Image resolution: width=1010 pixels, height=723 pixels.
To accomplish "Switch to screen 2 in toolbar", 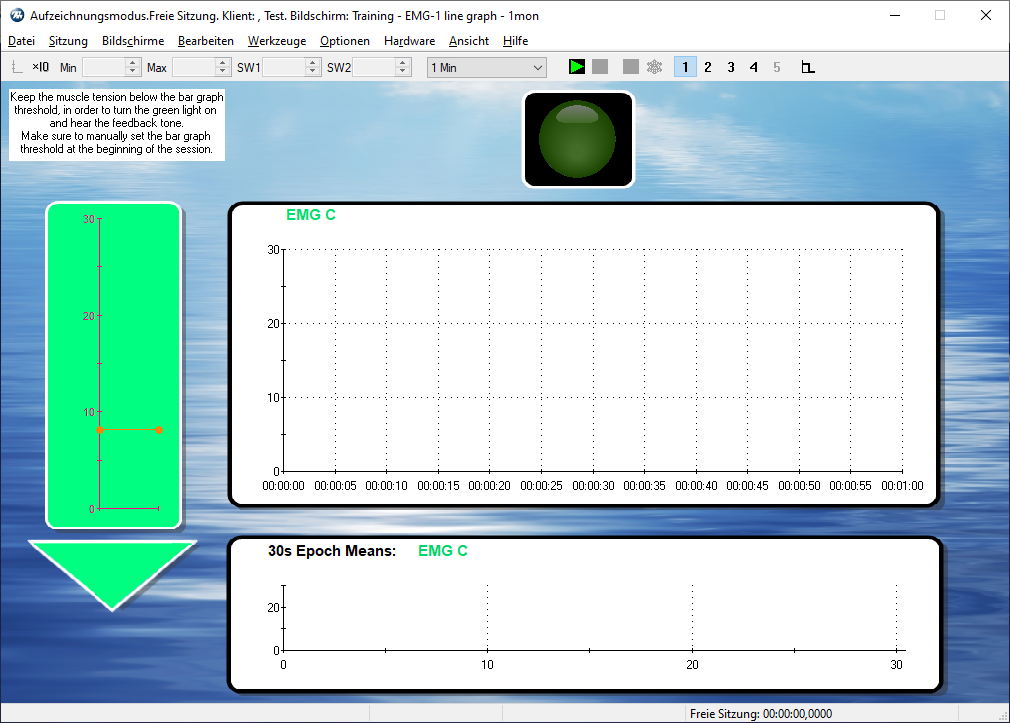I will click(x=708, y=67).
